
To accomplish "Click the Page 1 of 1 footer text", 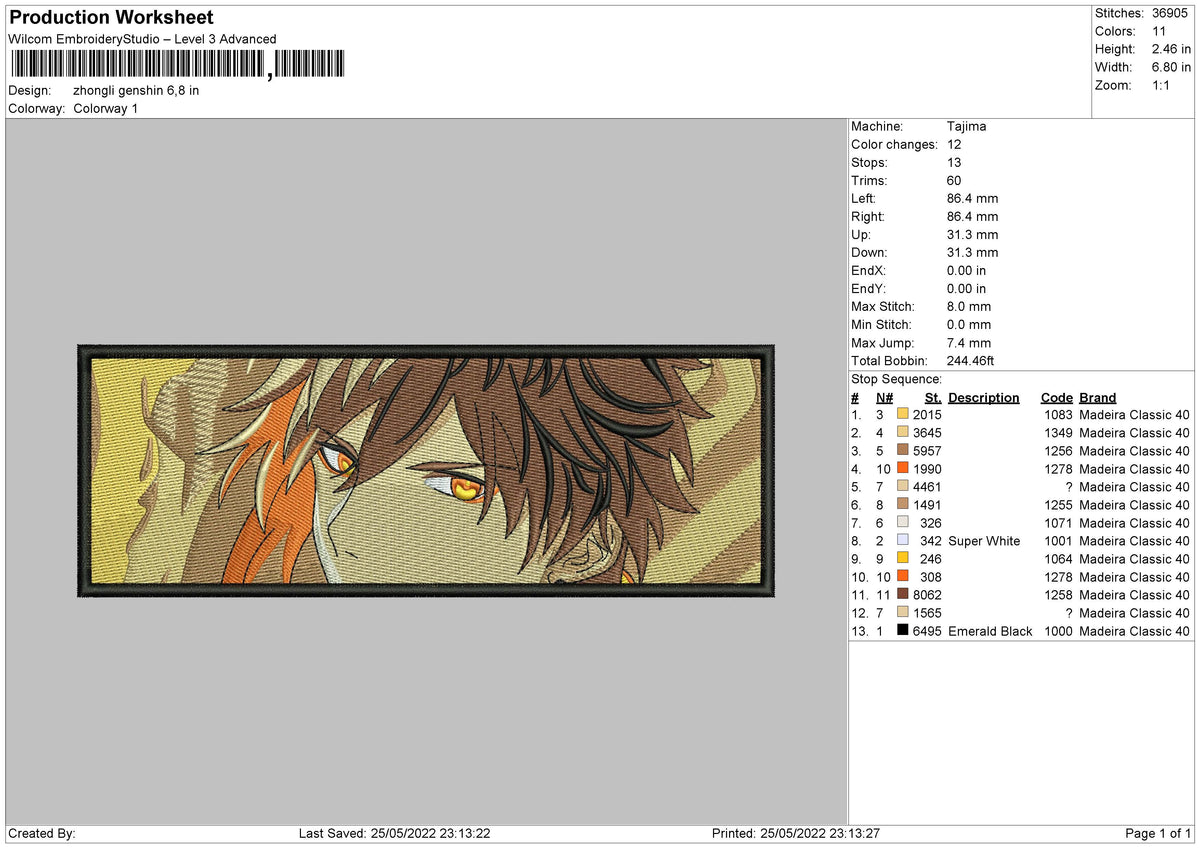I will (1158, 833).
